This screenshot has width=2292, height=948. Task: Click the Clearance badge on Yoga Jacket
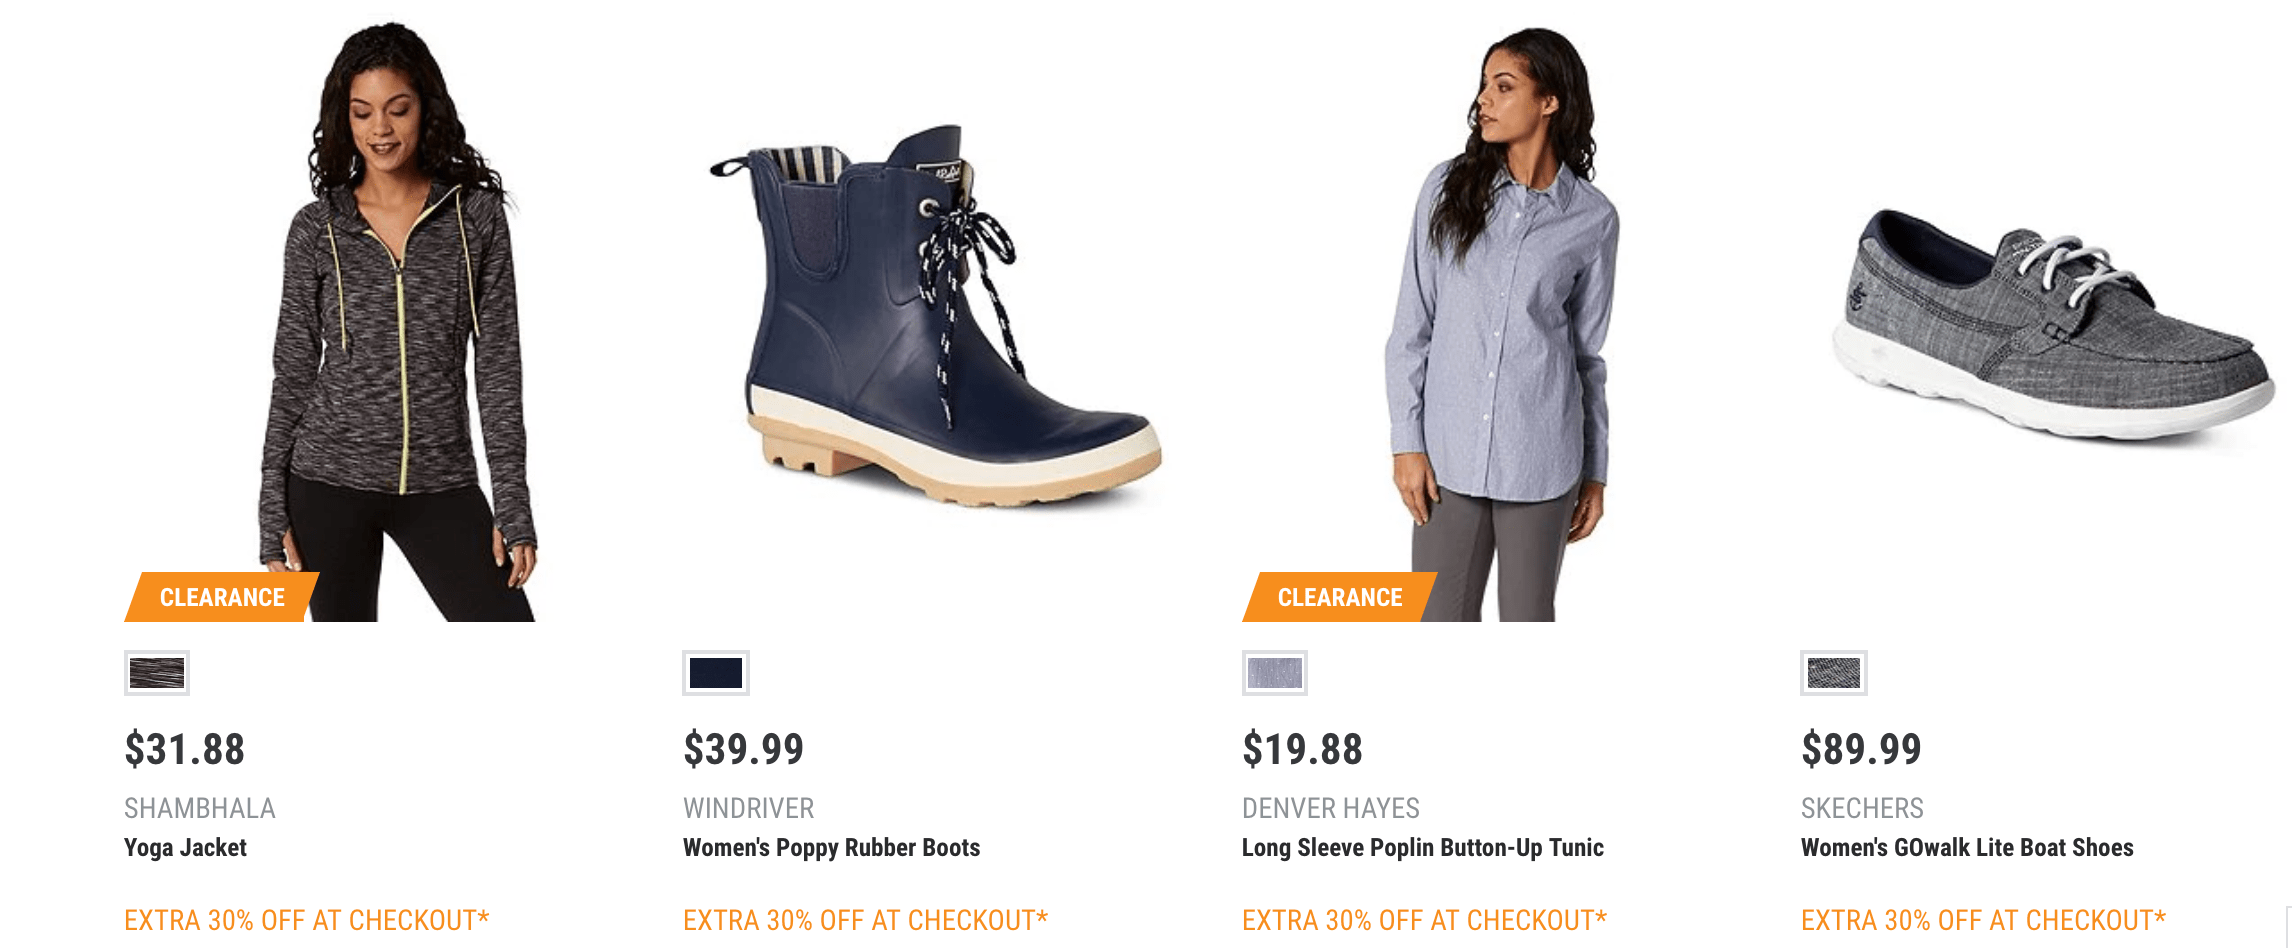coord(222,597)
